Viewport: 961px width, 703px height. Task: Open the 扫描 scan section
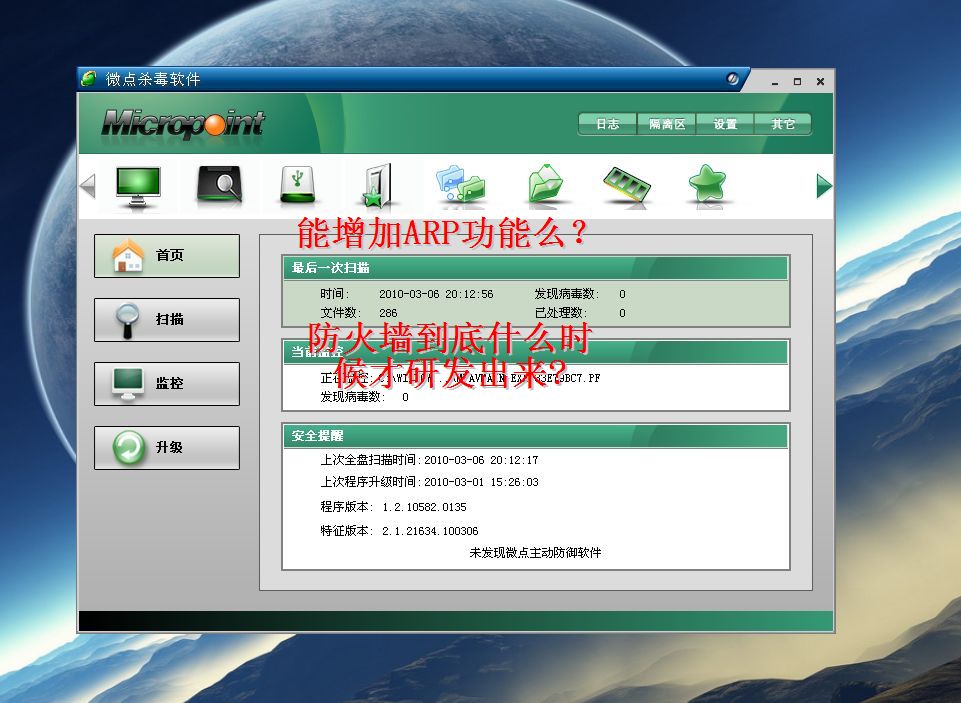pyautogui.click(x=167, y=320)
